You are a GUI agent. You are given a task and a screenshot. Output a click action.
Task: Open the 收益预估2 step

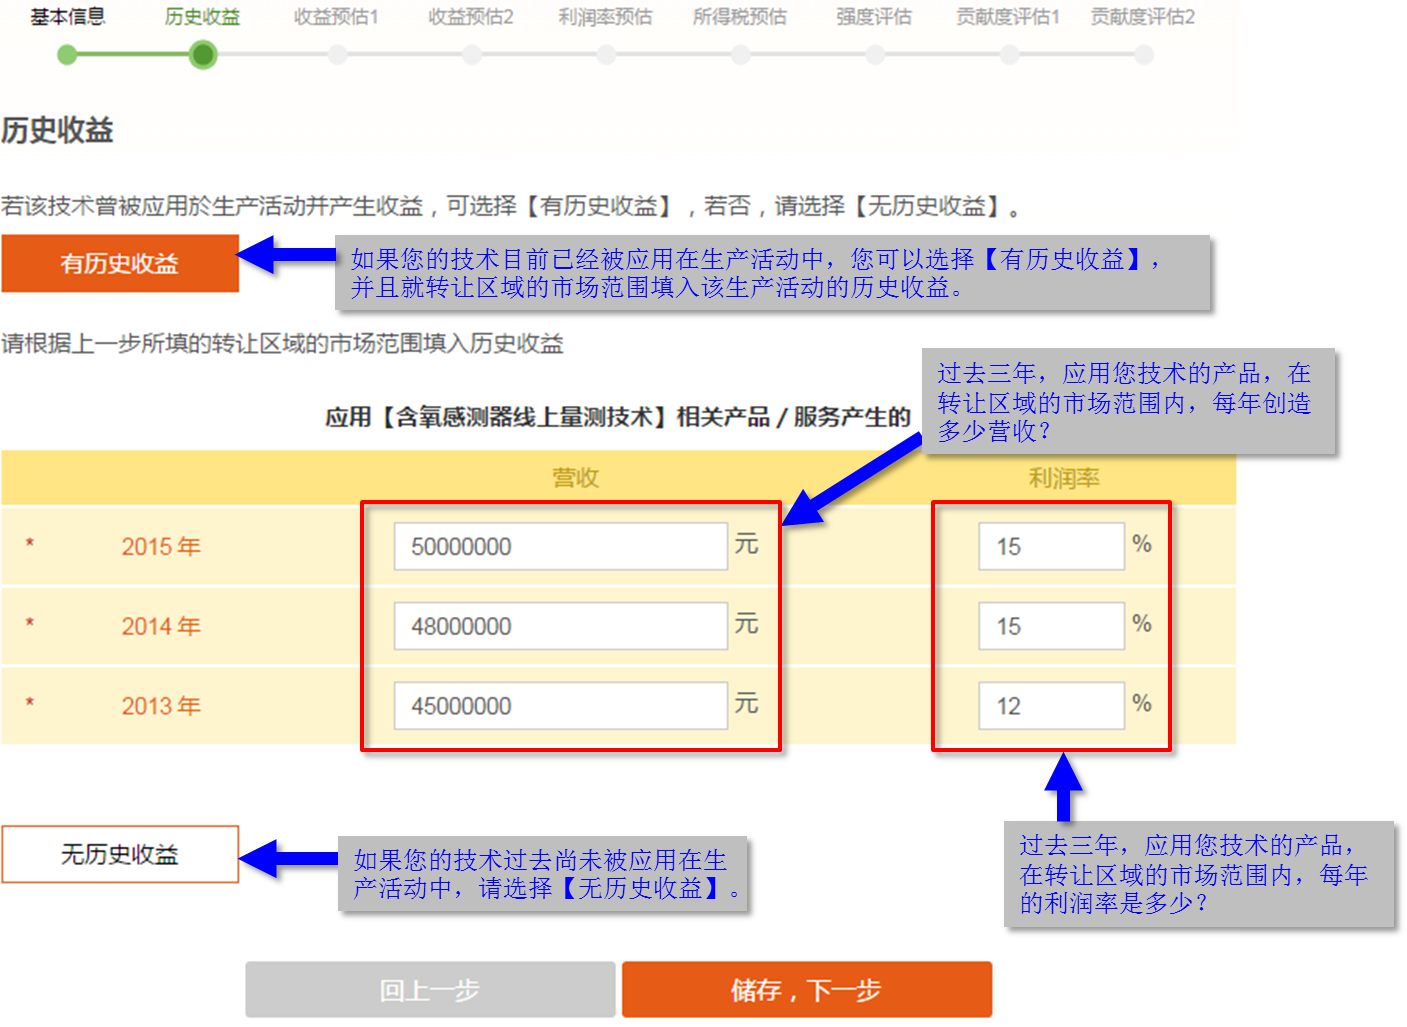471,17
